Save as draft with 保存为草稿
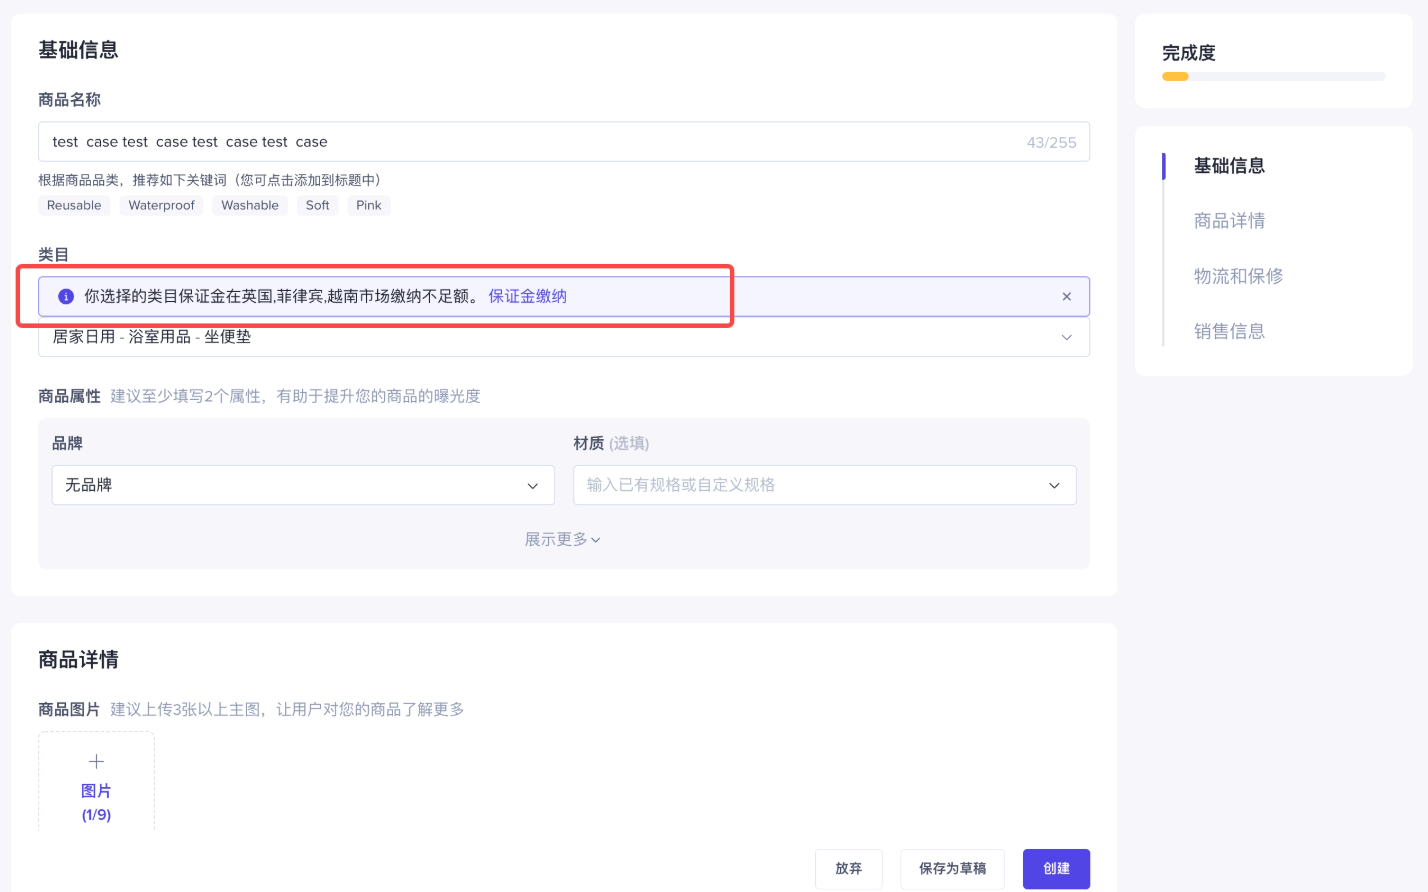This screenshot has height=892, width=1428. click(x=952, y=869)
